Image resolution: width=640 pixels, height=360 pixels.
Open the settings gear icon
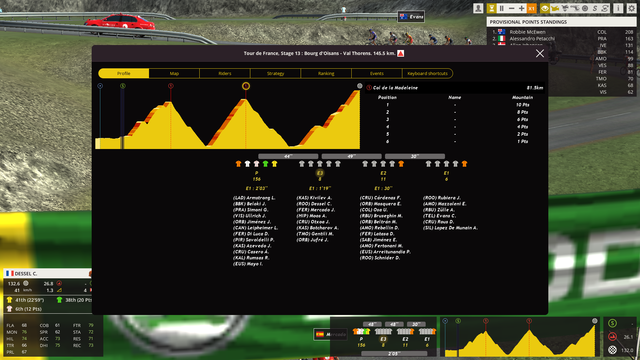tap(631, 8)
